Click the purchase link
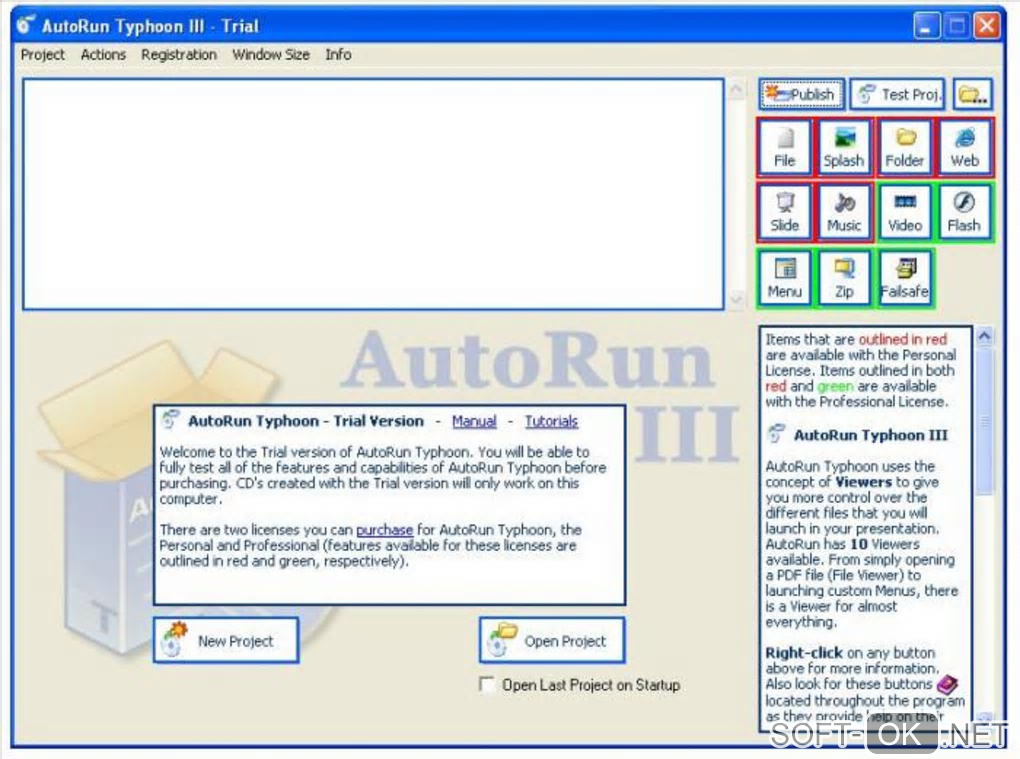This screenshot has height=759, width=1020. (384, 530)
